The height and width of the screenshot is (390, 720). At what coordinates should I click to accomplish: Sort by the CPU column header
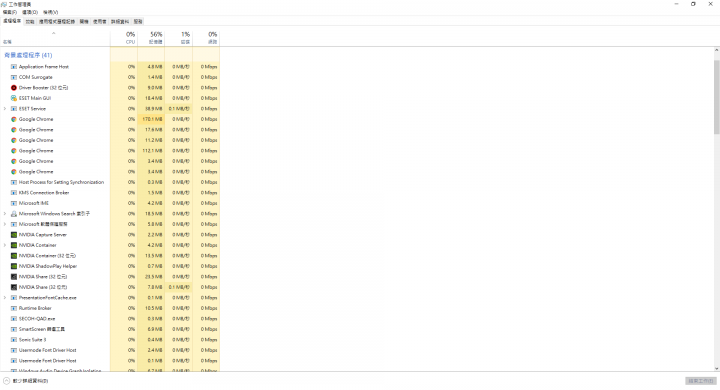tap(124, 38)
